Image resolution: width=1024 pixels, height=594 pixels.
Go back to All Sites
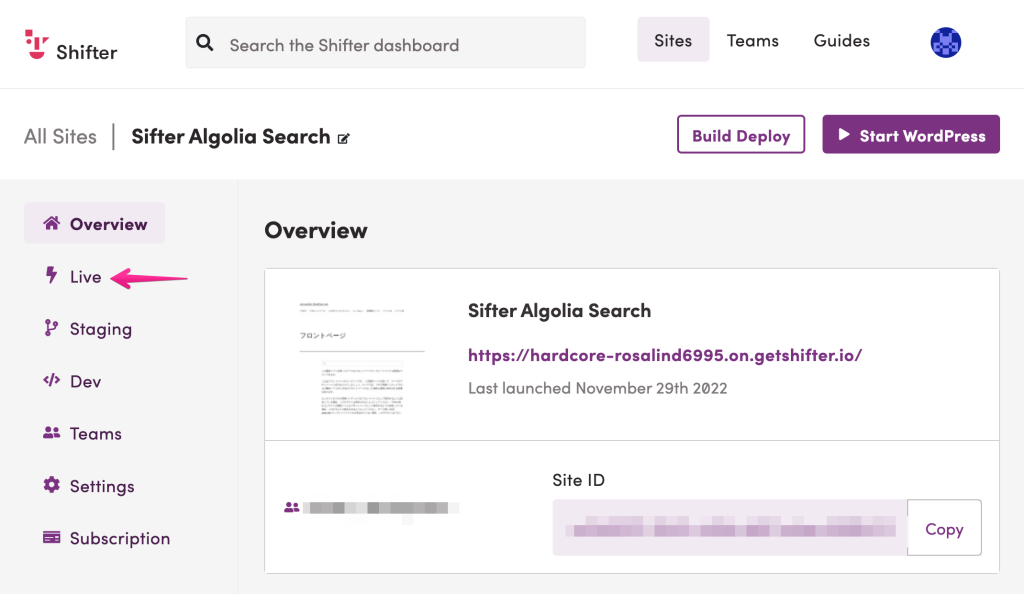60,136
